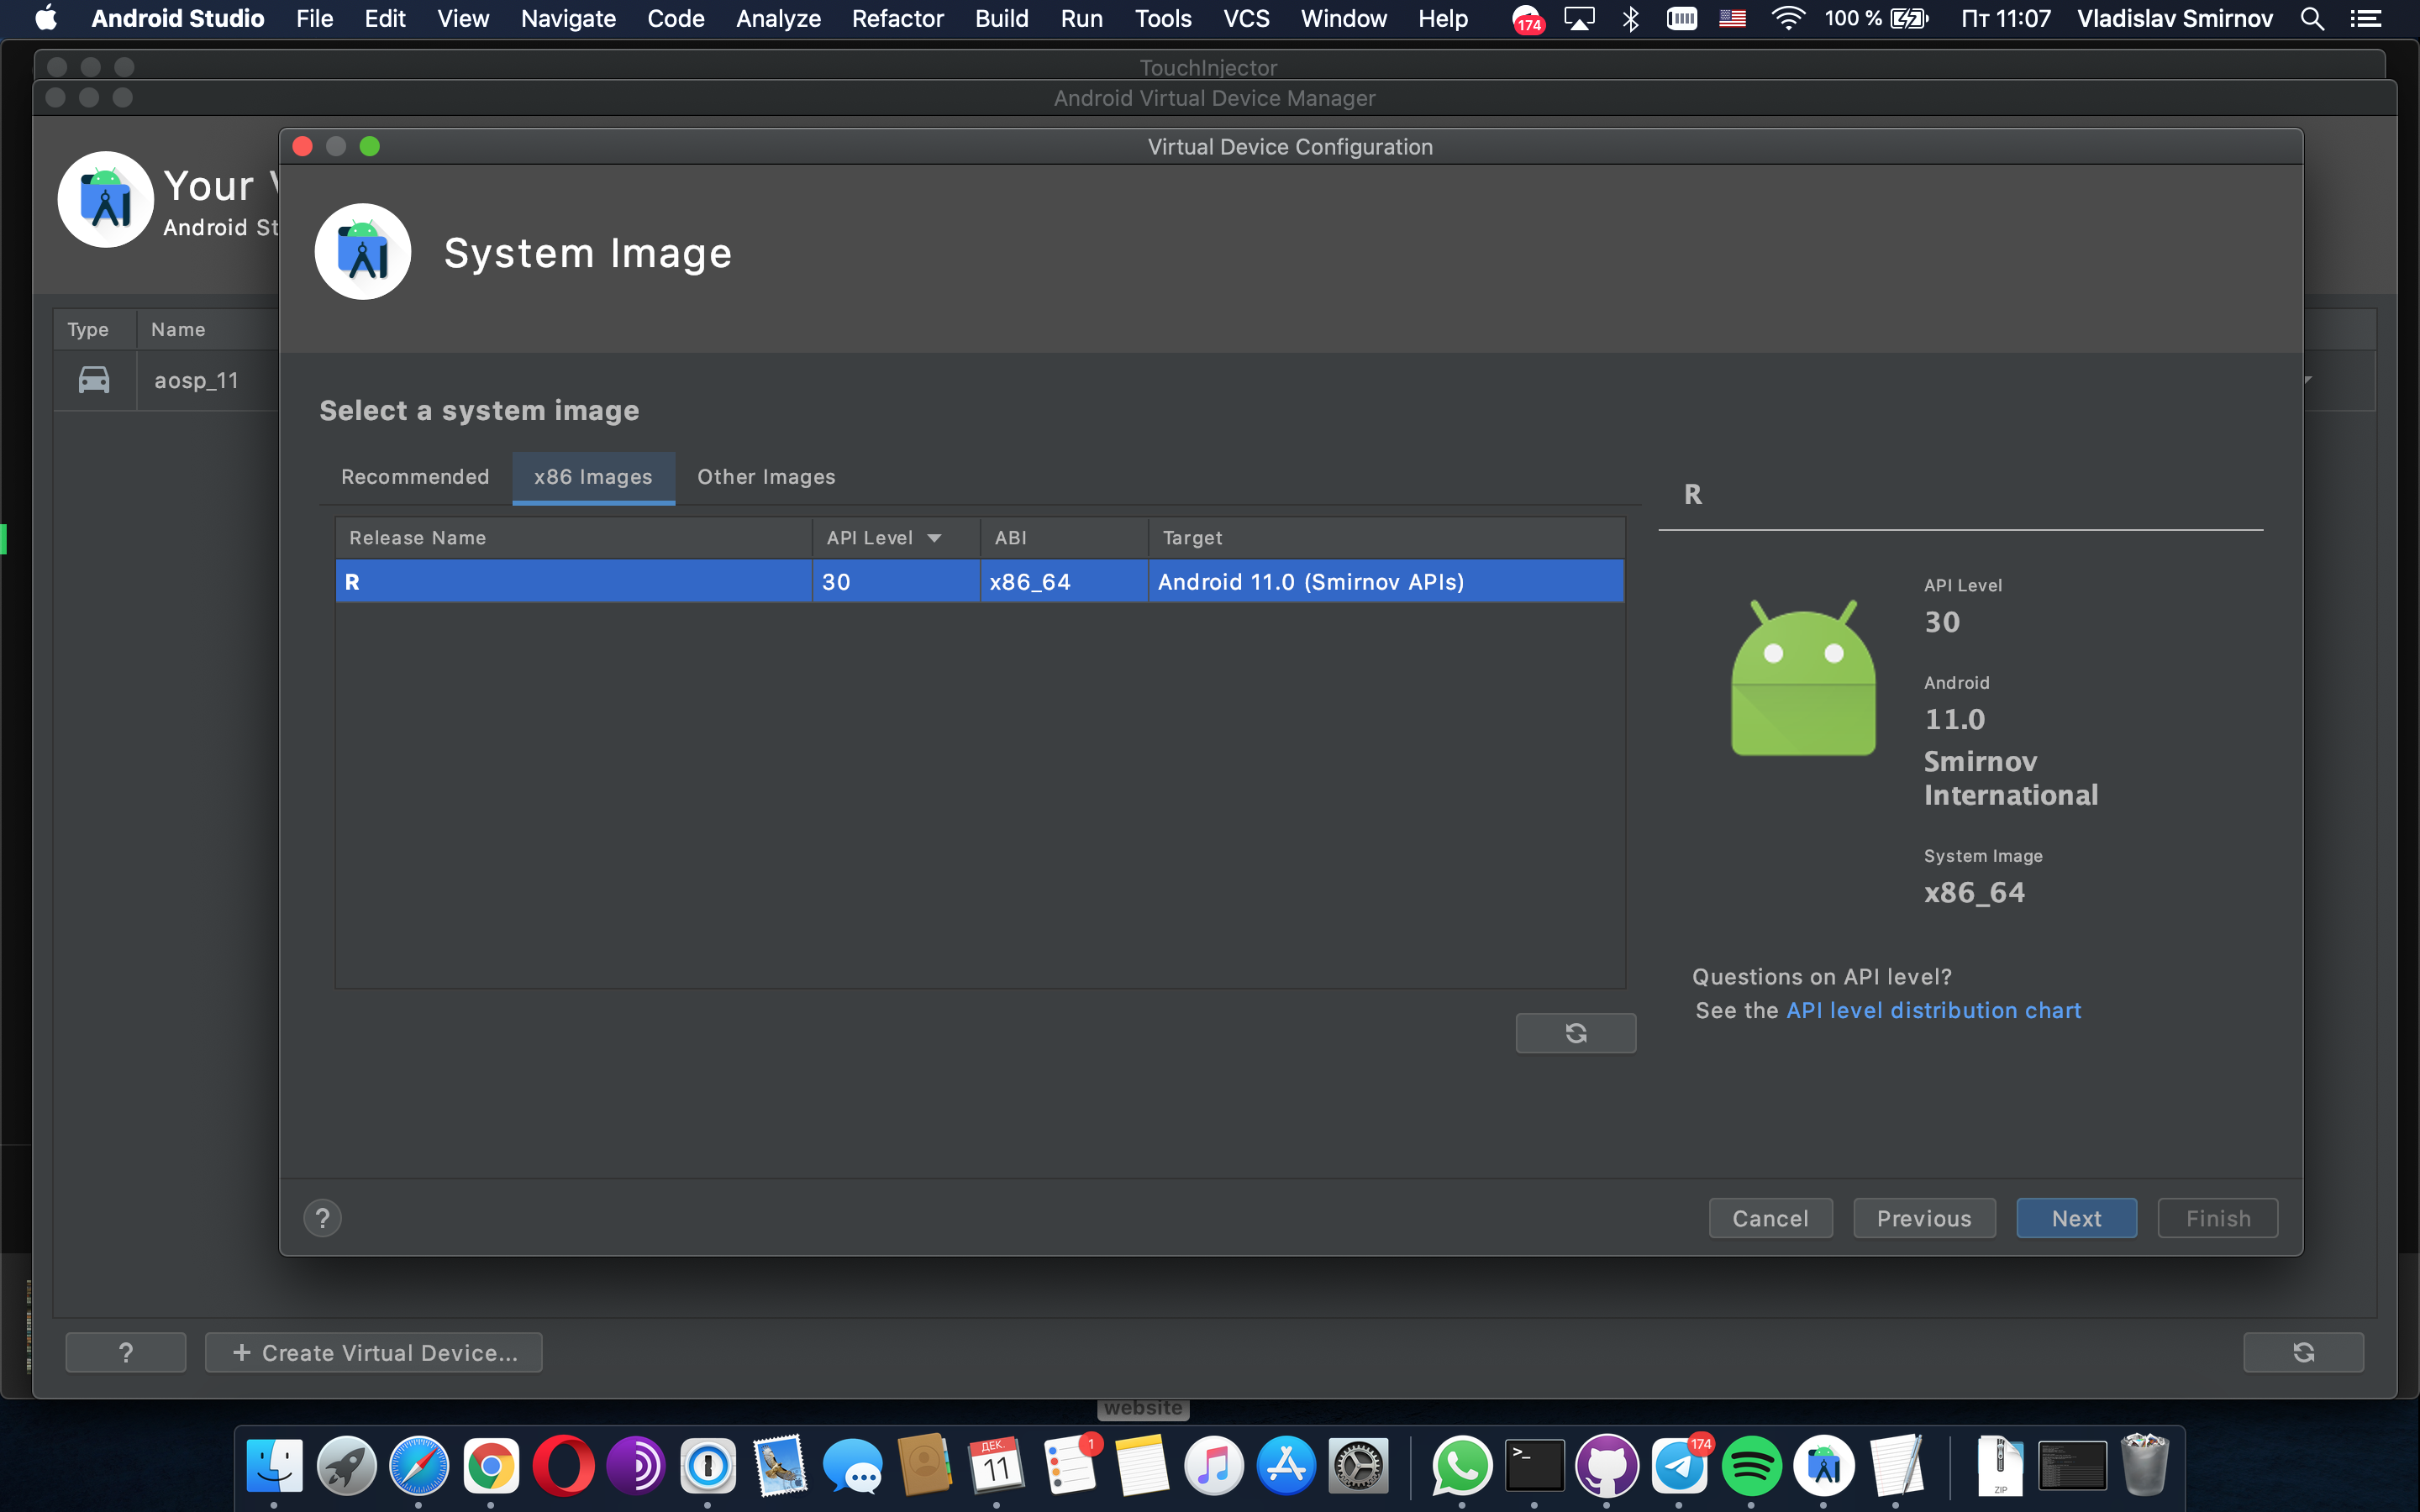The width and height of the screenshot is (2420, 1512).
Task: Open Spotlight search in menu bar
Action: [x=2312, y=19]
